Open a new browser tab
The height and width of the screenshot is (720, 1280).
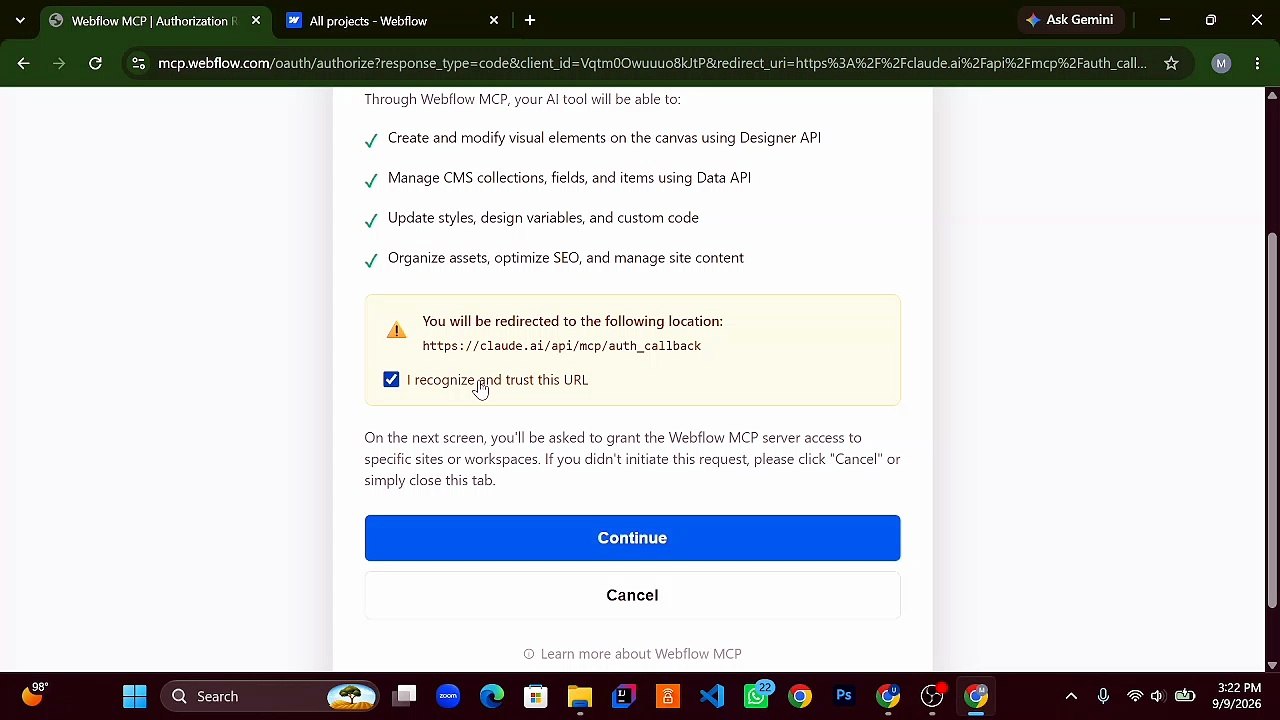pyautogui.click(x=530, y=20)
